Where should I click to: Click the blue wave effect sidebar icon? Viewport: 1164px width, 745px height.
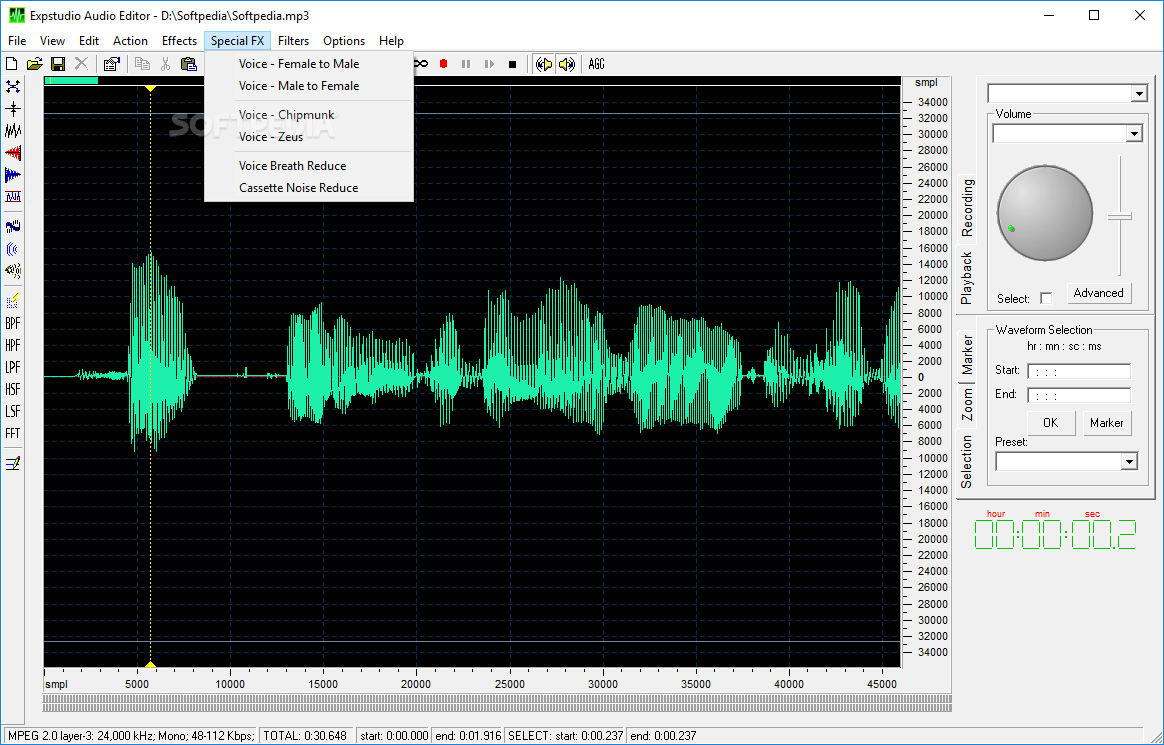point(13,226)
